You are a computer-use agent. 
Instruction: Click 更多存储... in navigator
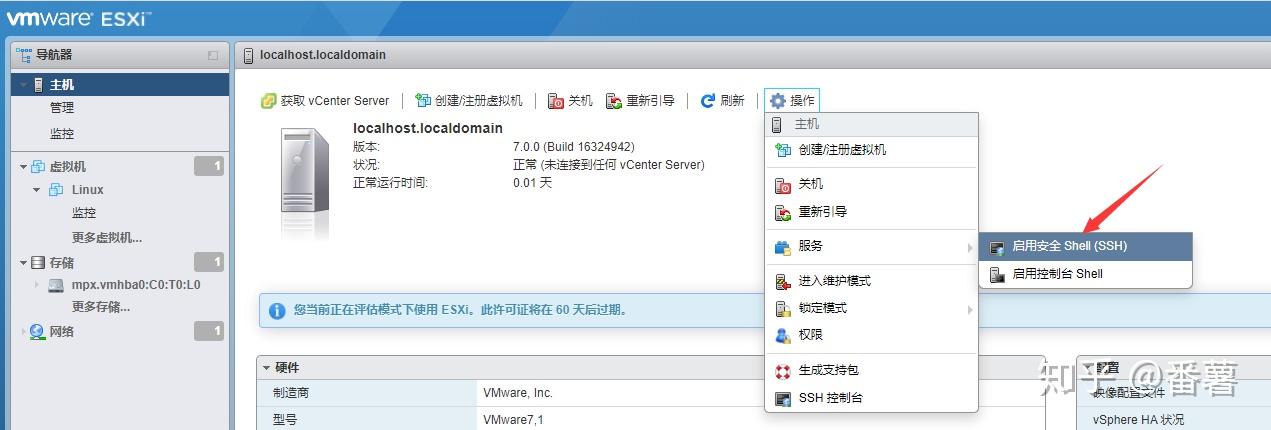pyautogui.click(x=101, y=307)
